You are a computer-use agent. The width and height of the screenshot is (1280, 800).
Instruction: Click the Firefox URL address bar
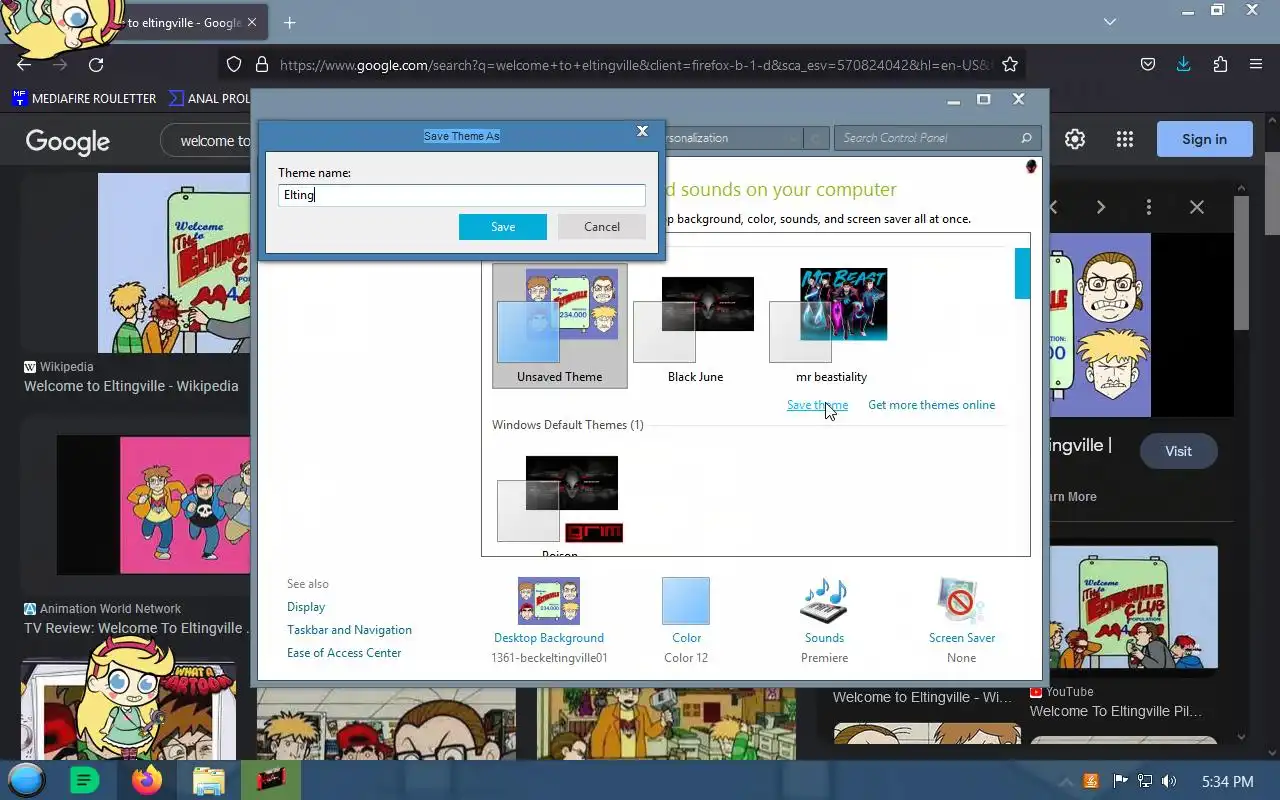coord(636,64)
